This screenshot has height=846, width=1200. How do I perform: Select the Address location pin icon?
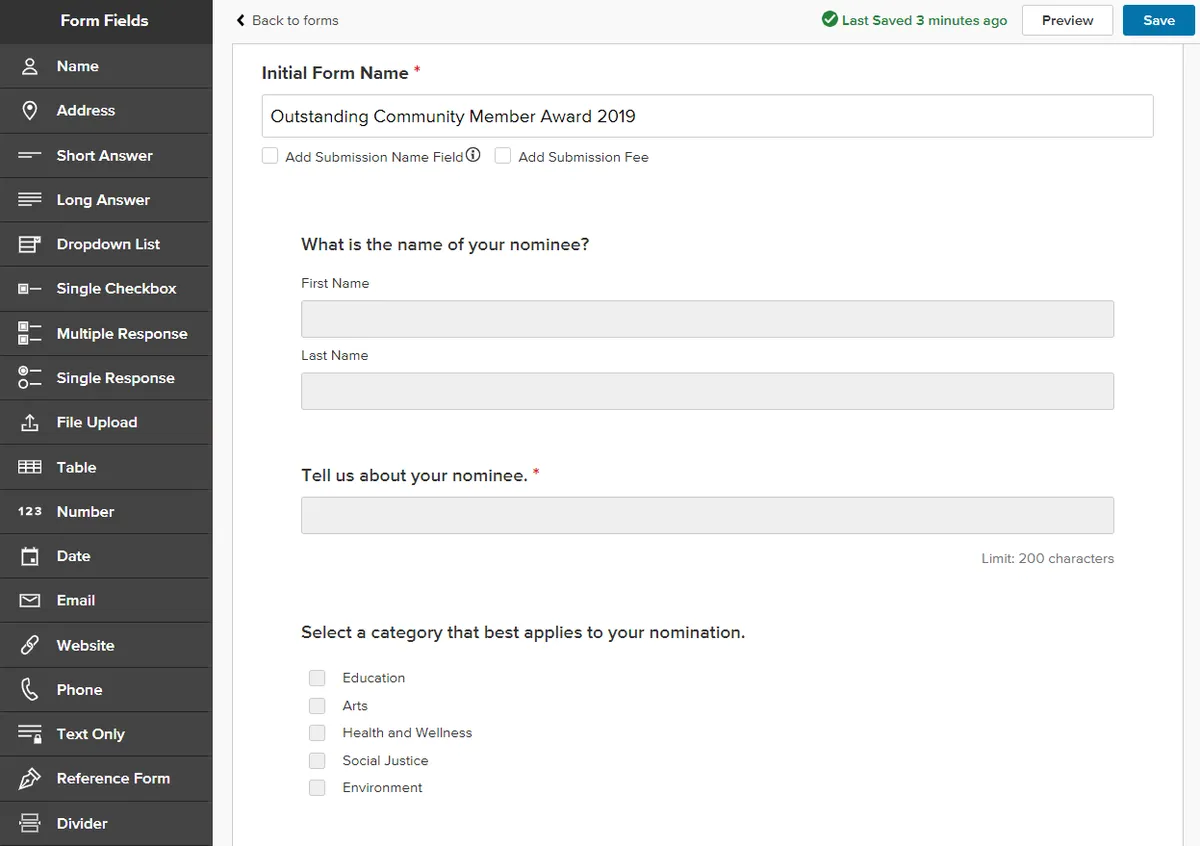click(x=30, y=111)
